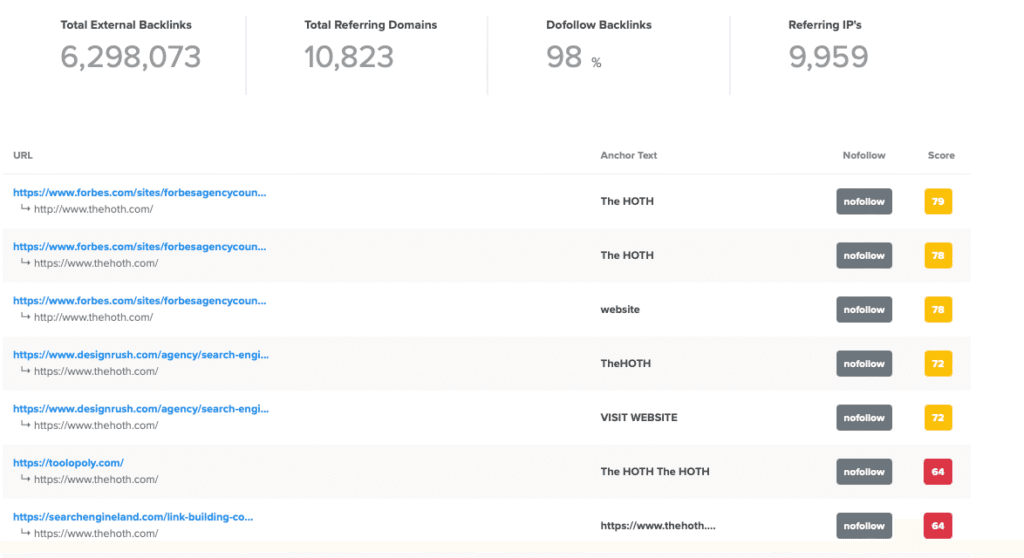Click the nofollow badge in searchengineland.com row
The image size is (1024, 558).
(863, 525)
